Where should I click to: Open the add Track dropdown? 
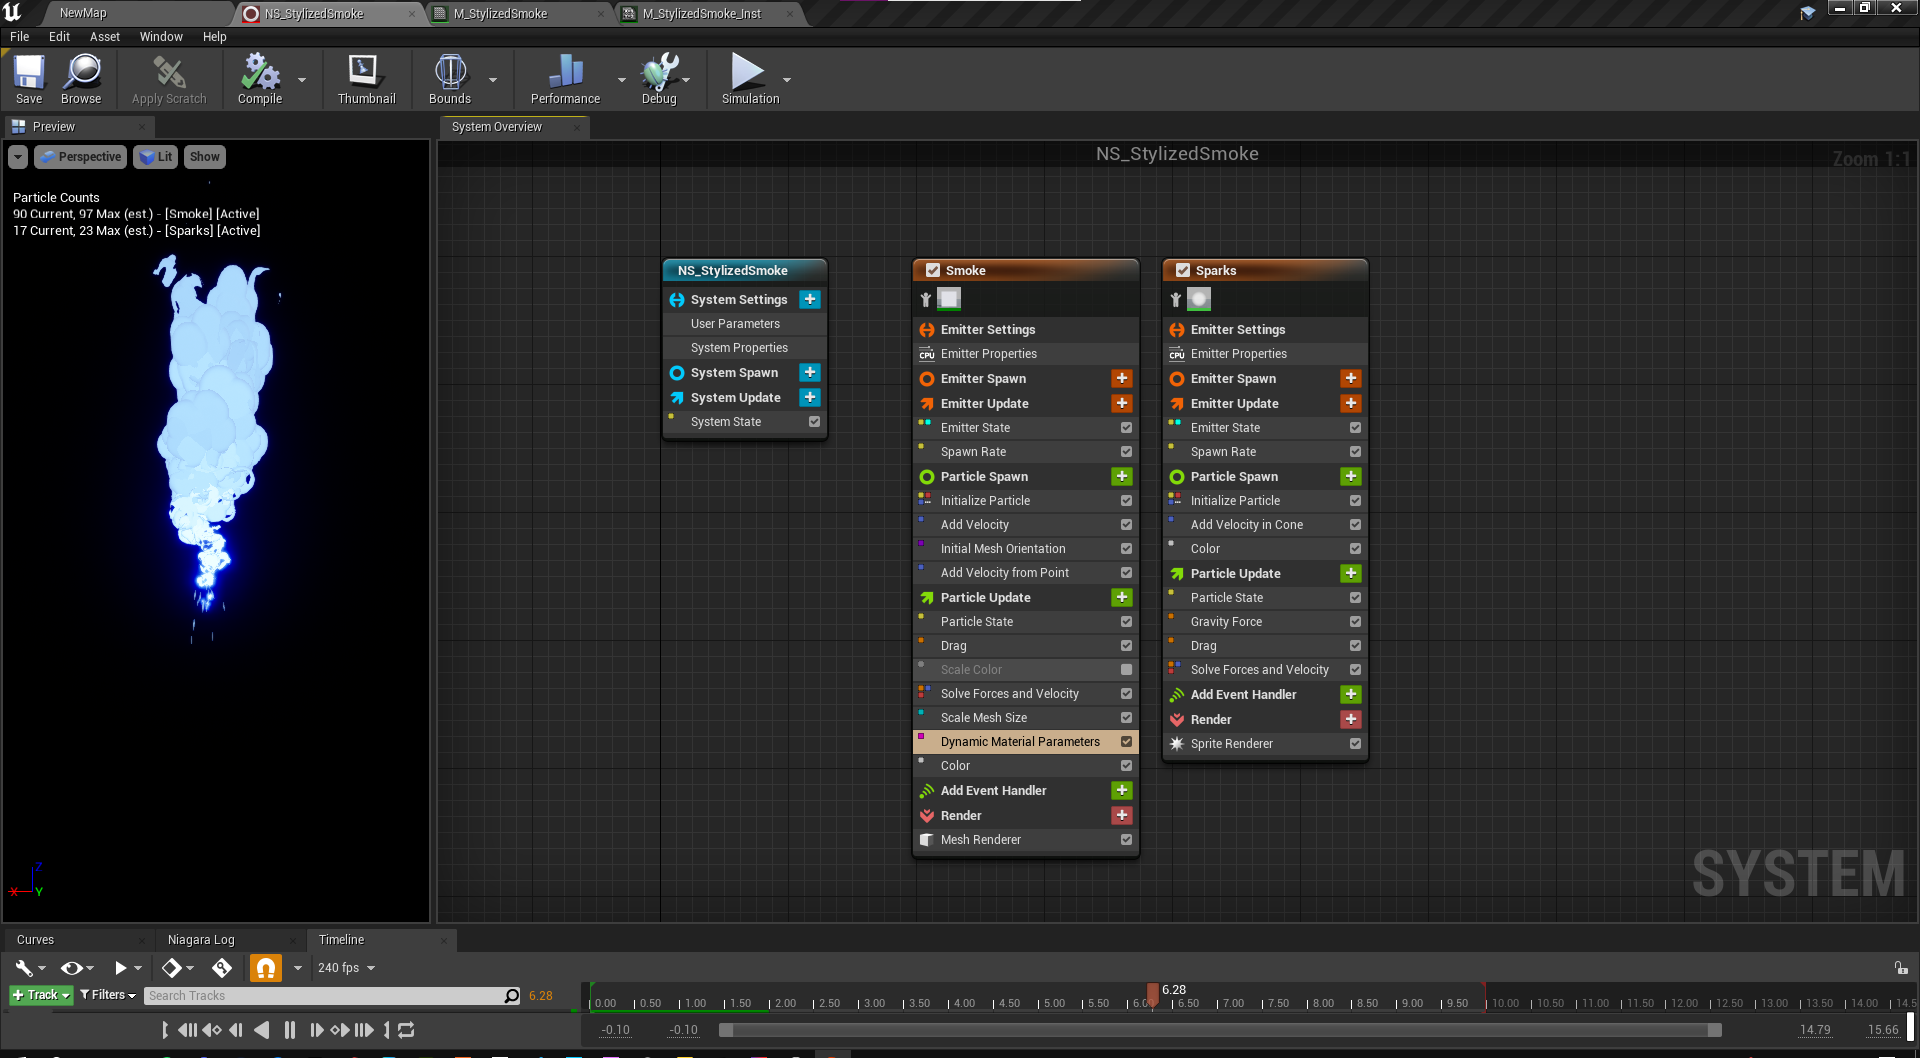pyautogui.click(x=41, y=995)
